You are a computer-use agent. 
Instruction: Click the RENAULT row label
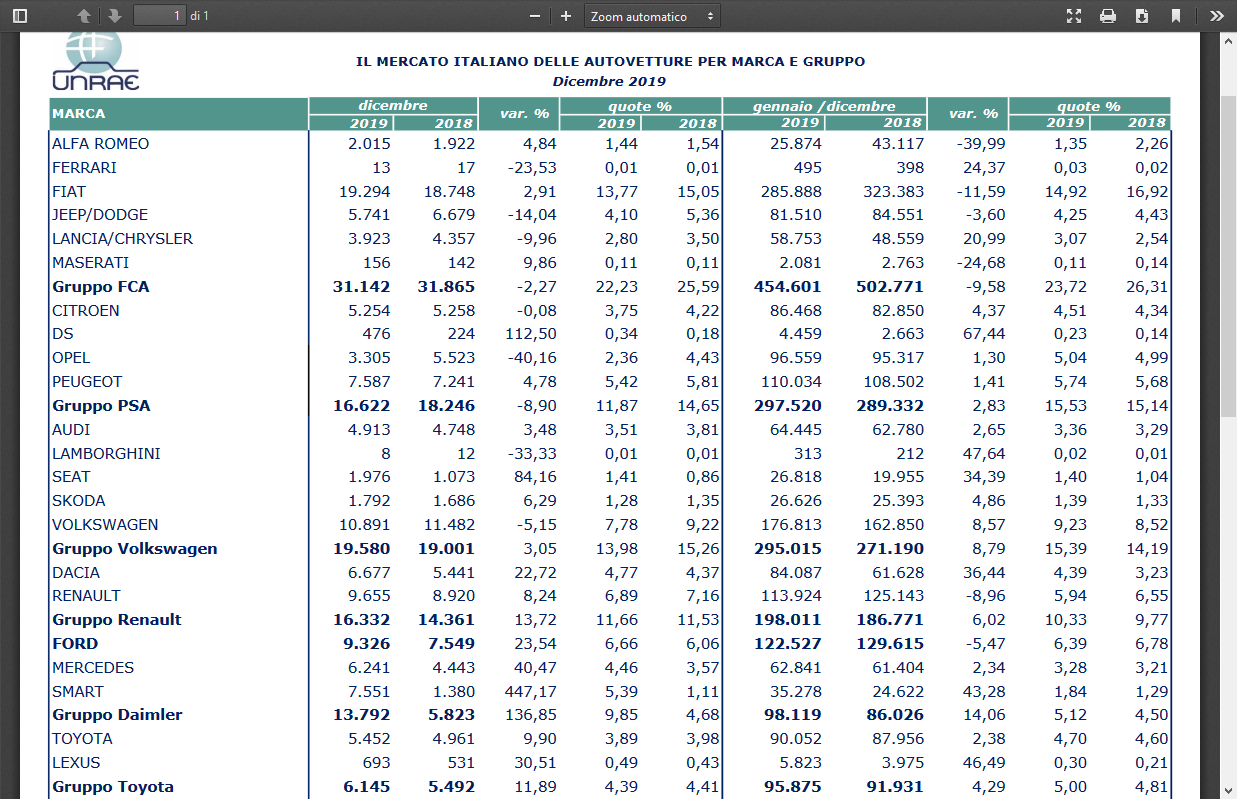[86, 596]
